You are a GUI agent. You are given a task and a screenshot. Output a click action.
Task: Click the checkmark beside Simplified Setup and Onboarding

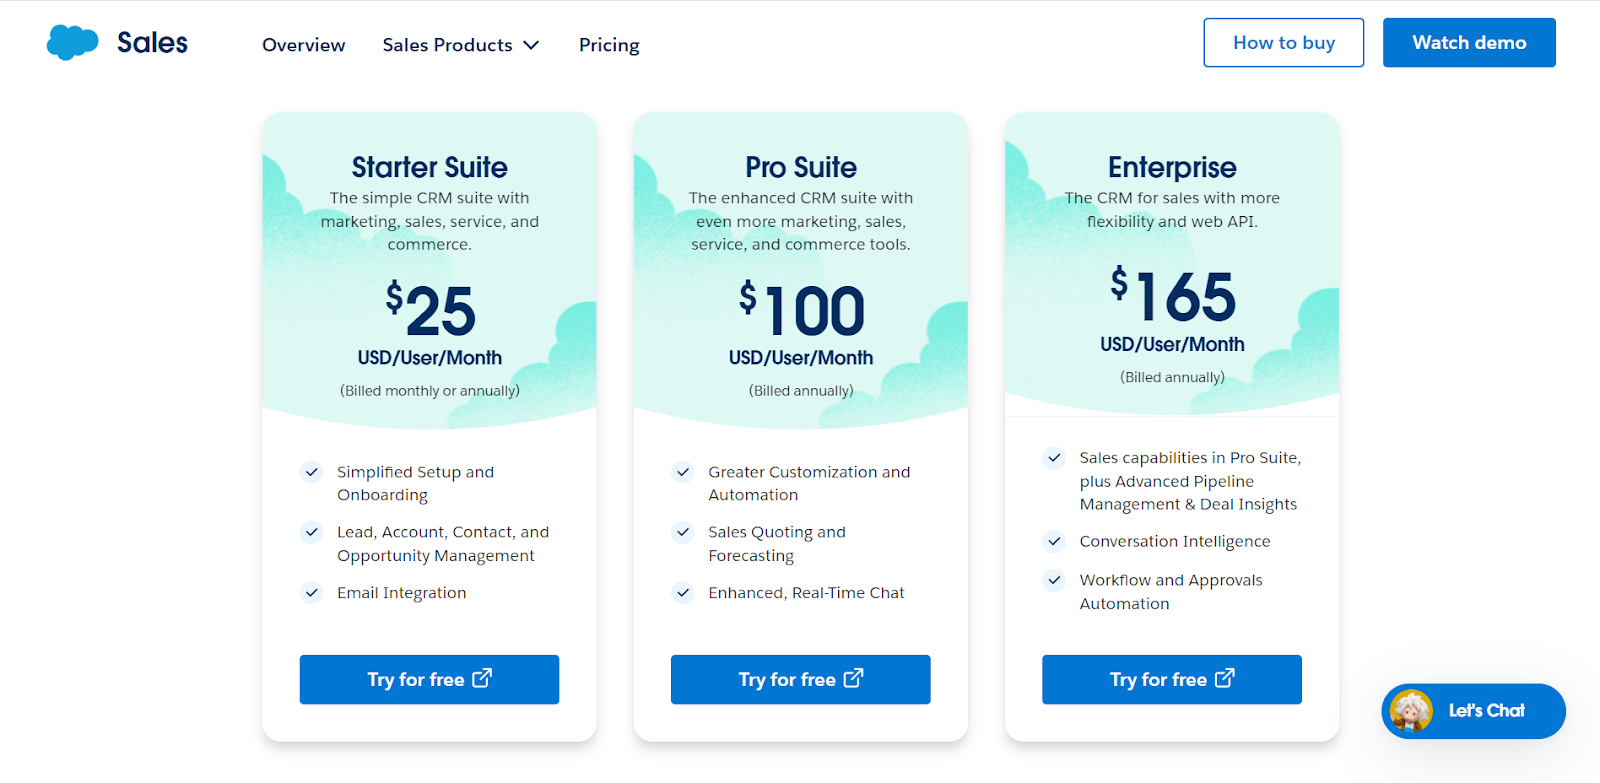pos(310,472)
